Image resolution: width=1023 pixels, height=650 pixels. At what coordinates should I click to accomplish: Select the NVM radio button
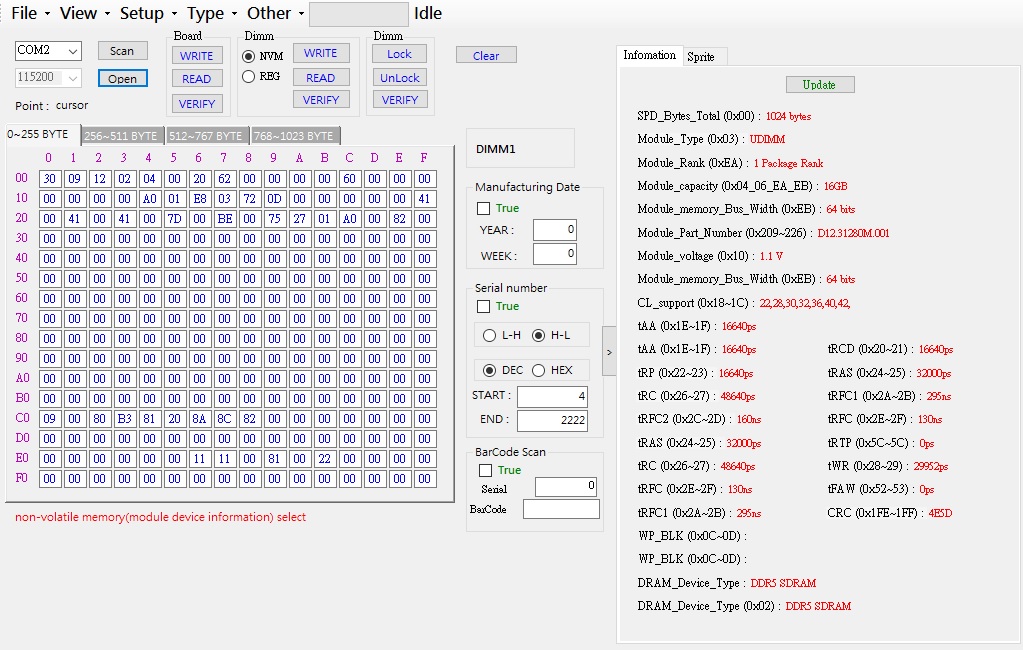coord(250,56)
